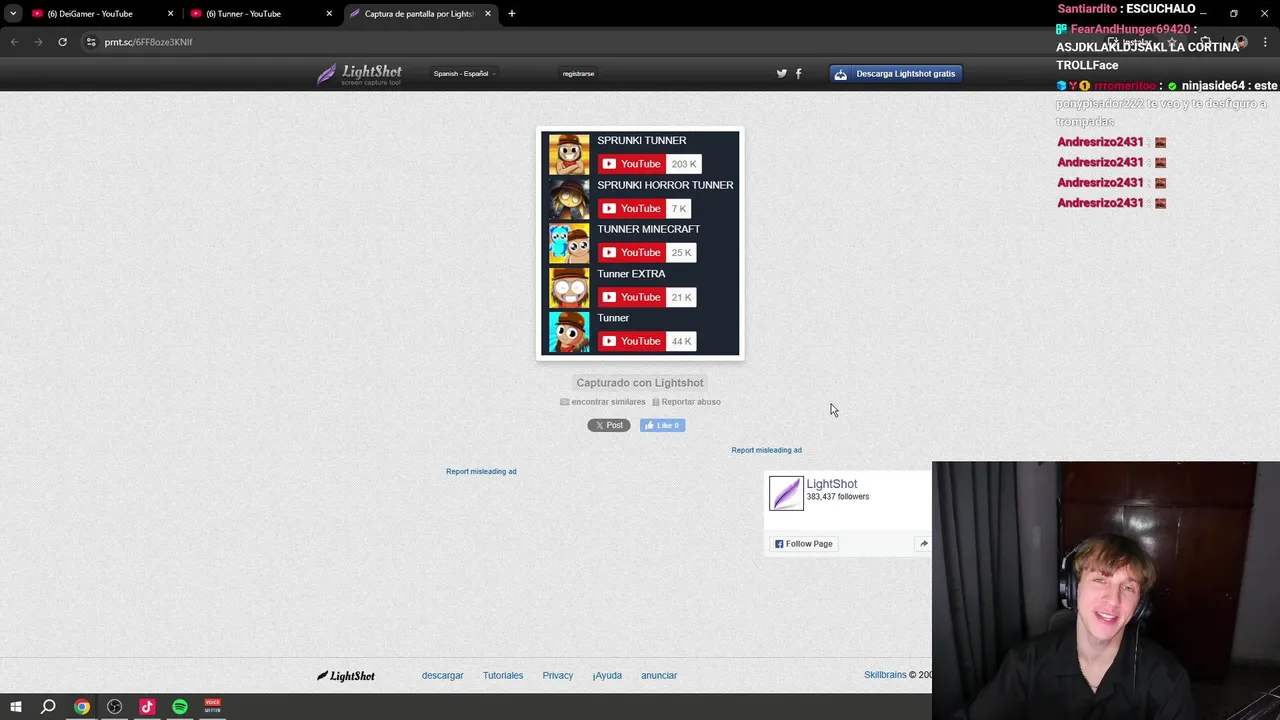
Task: Click the Tunner channel avatar
Action: [569, 332]
